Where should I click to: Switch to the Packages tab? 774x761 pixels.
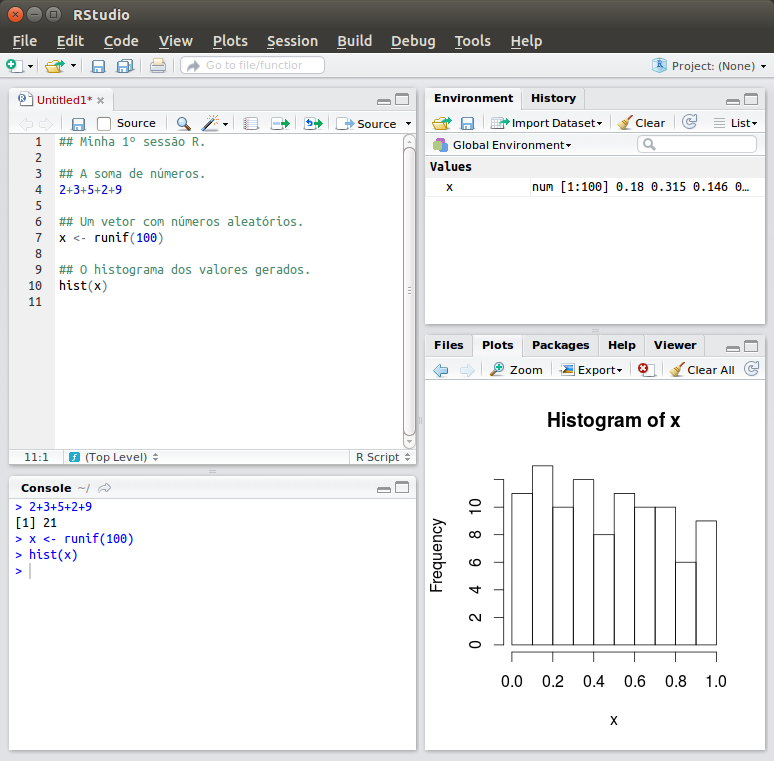[x=560, y=345]
